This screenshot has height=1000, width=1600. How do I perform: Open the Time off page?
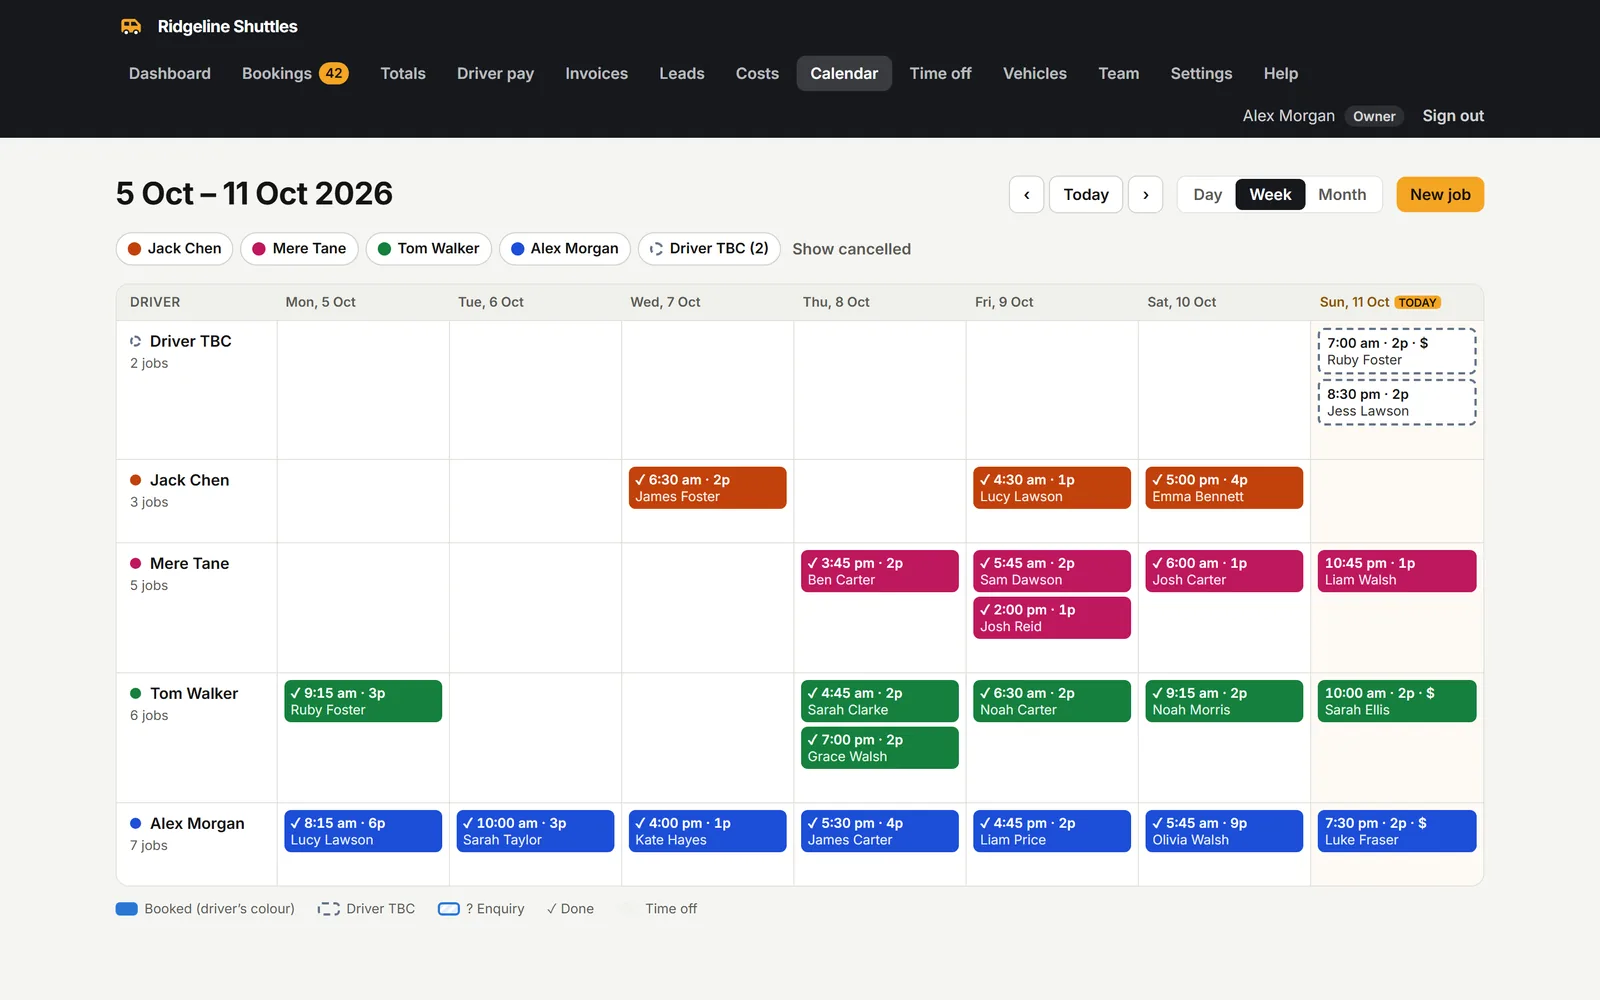pos(940,73)
